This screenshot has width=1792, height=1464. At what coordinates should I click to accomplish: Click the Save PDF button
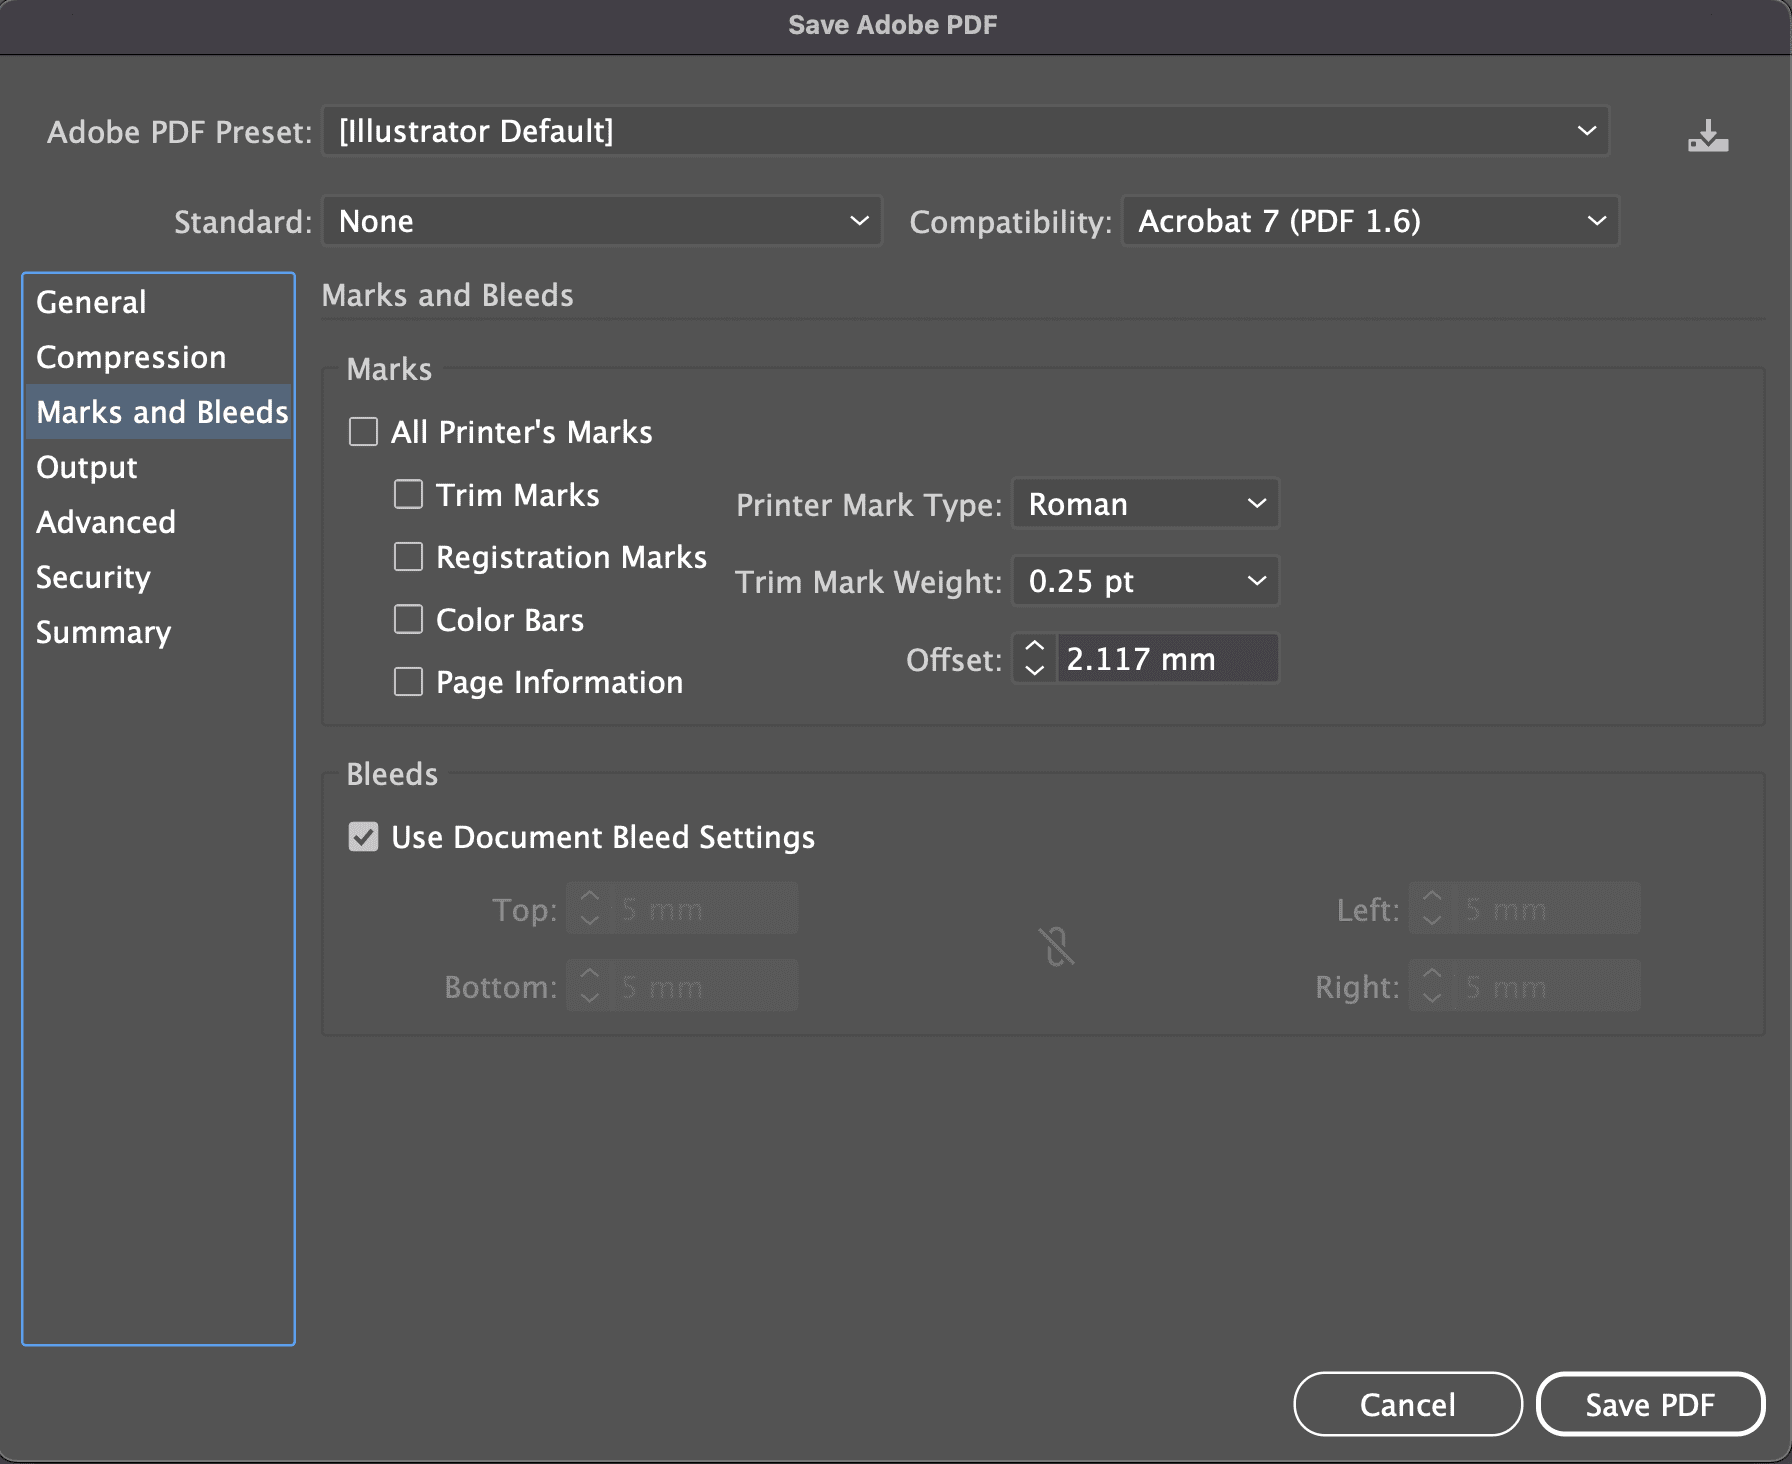coord(1650,1404)
